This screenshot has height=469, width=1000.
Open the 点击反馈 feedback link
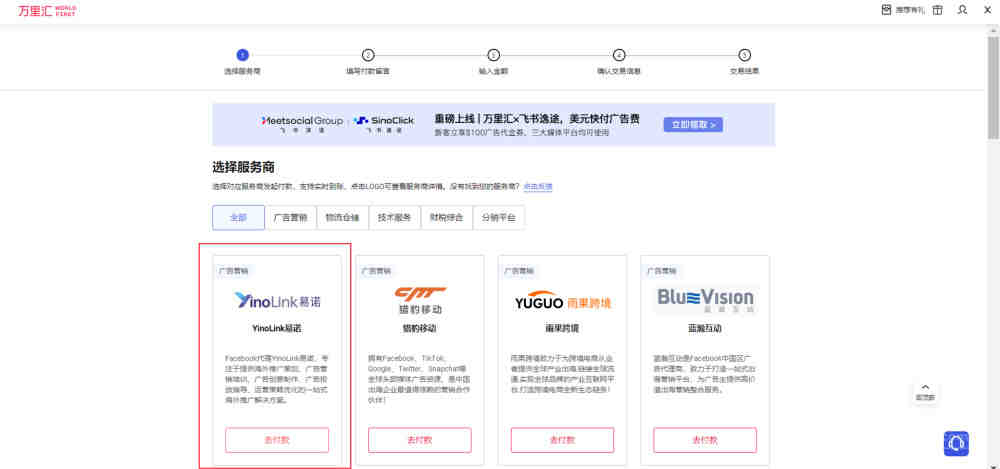tap(538, 186)
